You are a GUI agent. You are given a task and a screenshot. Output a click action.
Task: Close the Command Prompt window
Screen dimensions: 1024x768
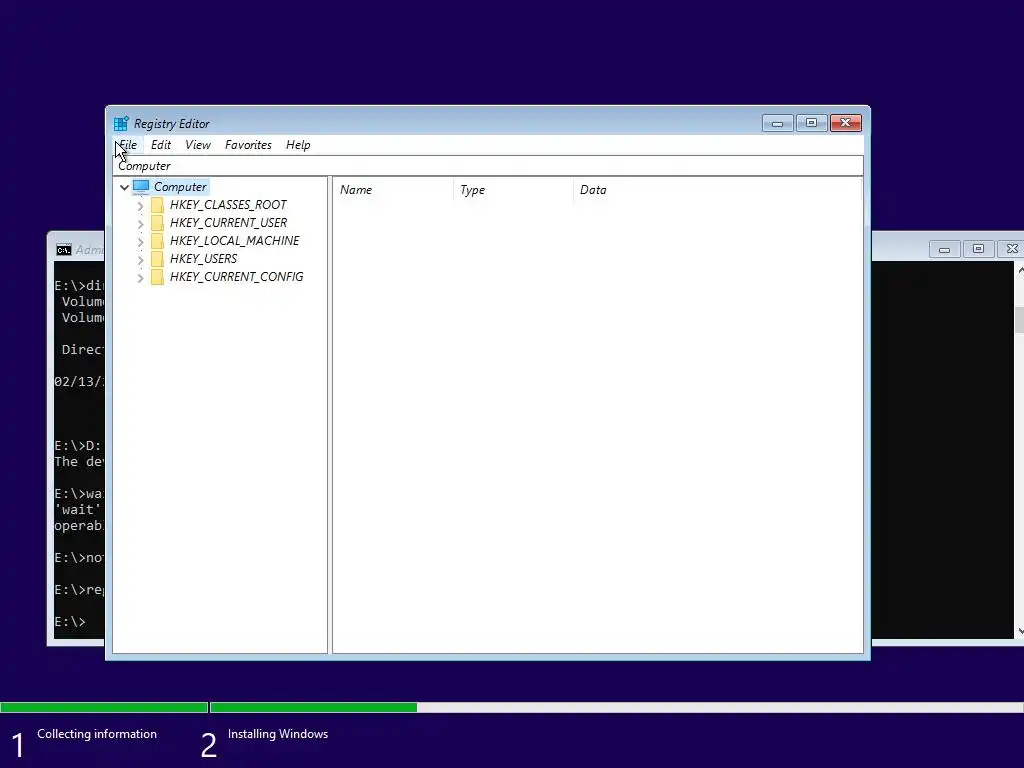1012,249
